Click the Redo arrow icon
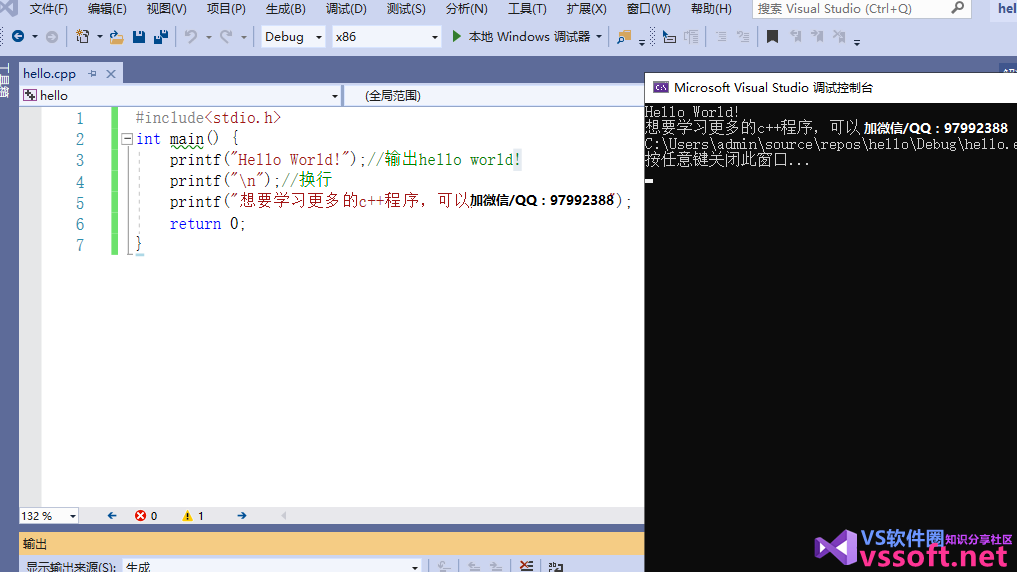 click(226, 37)
